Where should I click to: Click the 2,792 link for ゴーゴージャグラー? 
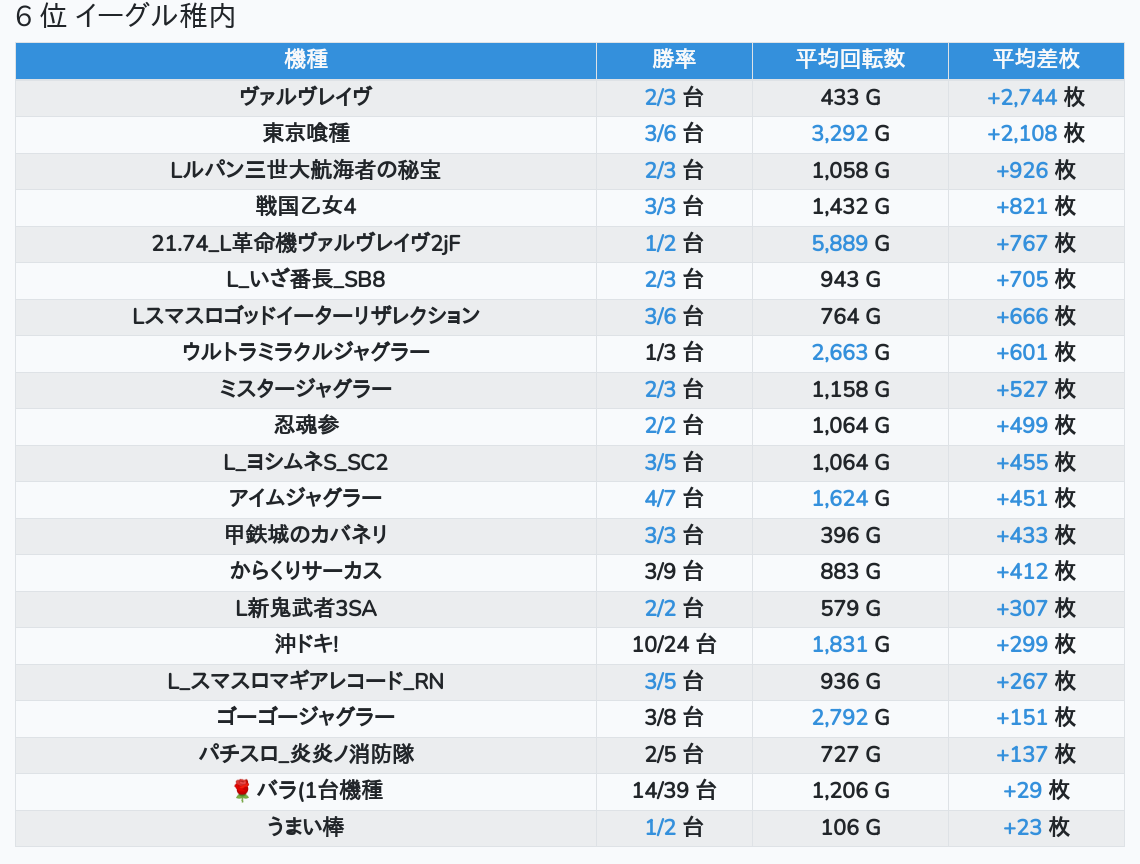(x=840, y=718)
